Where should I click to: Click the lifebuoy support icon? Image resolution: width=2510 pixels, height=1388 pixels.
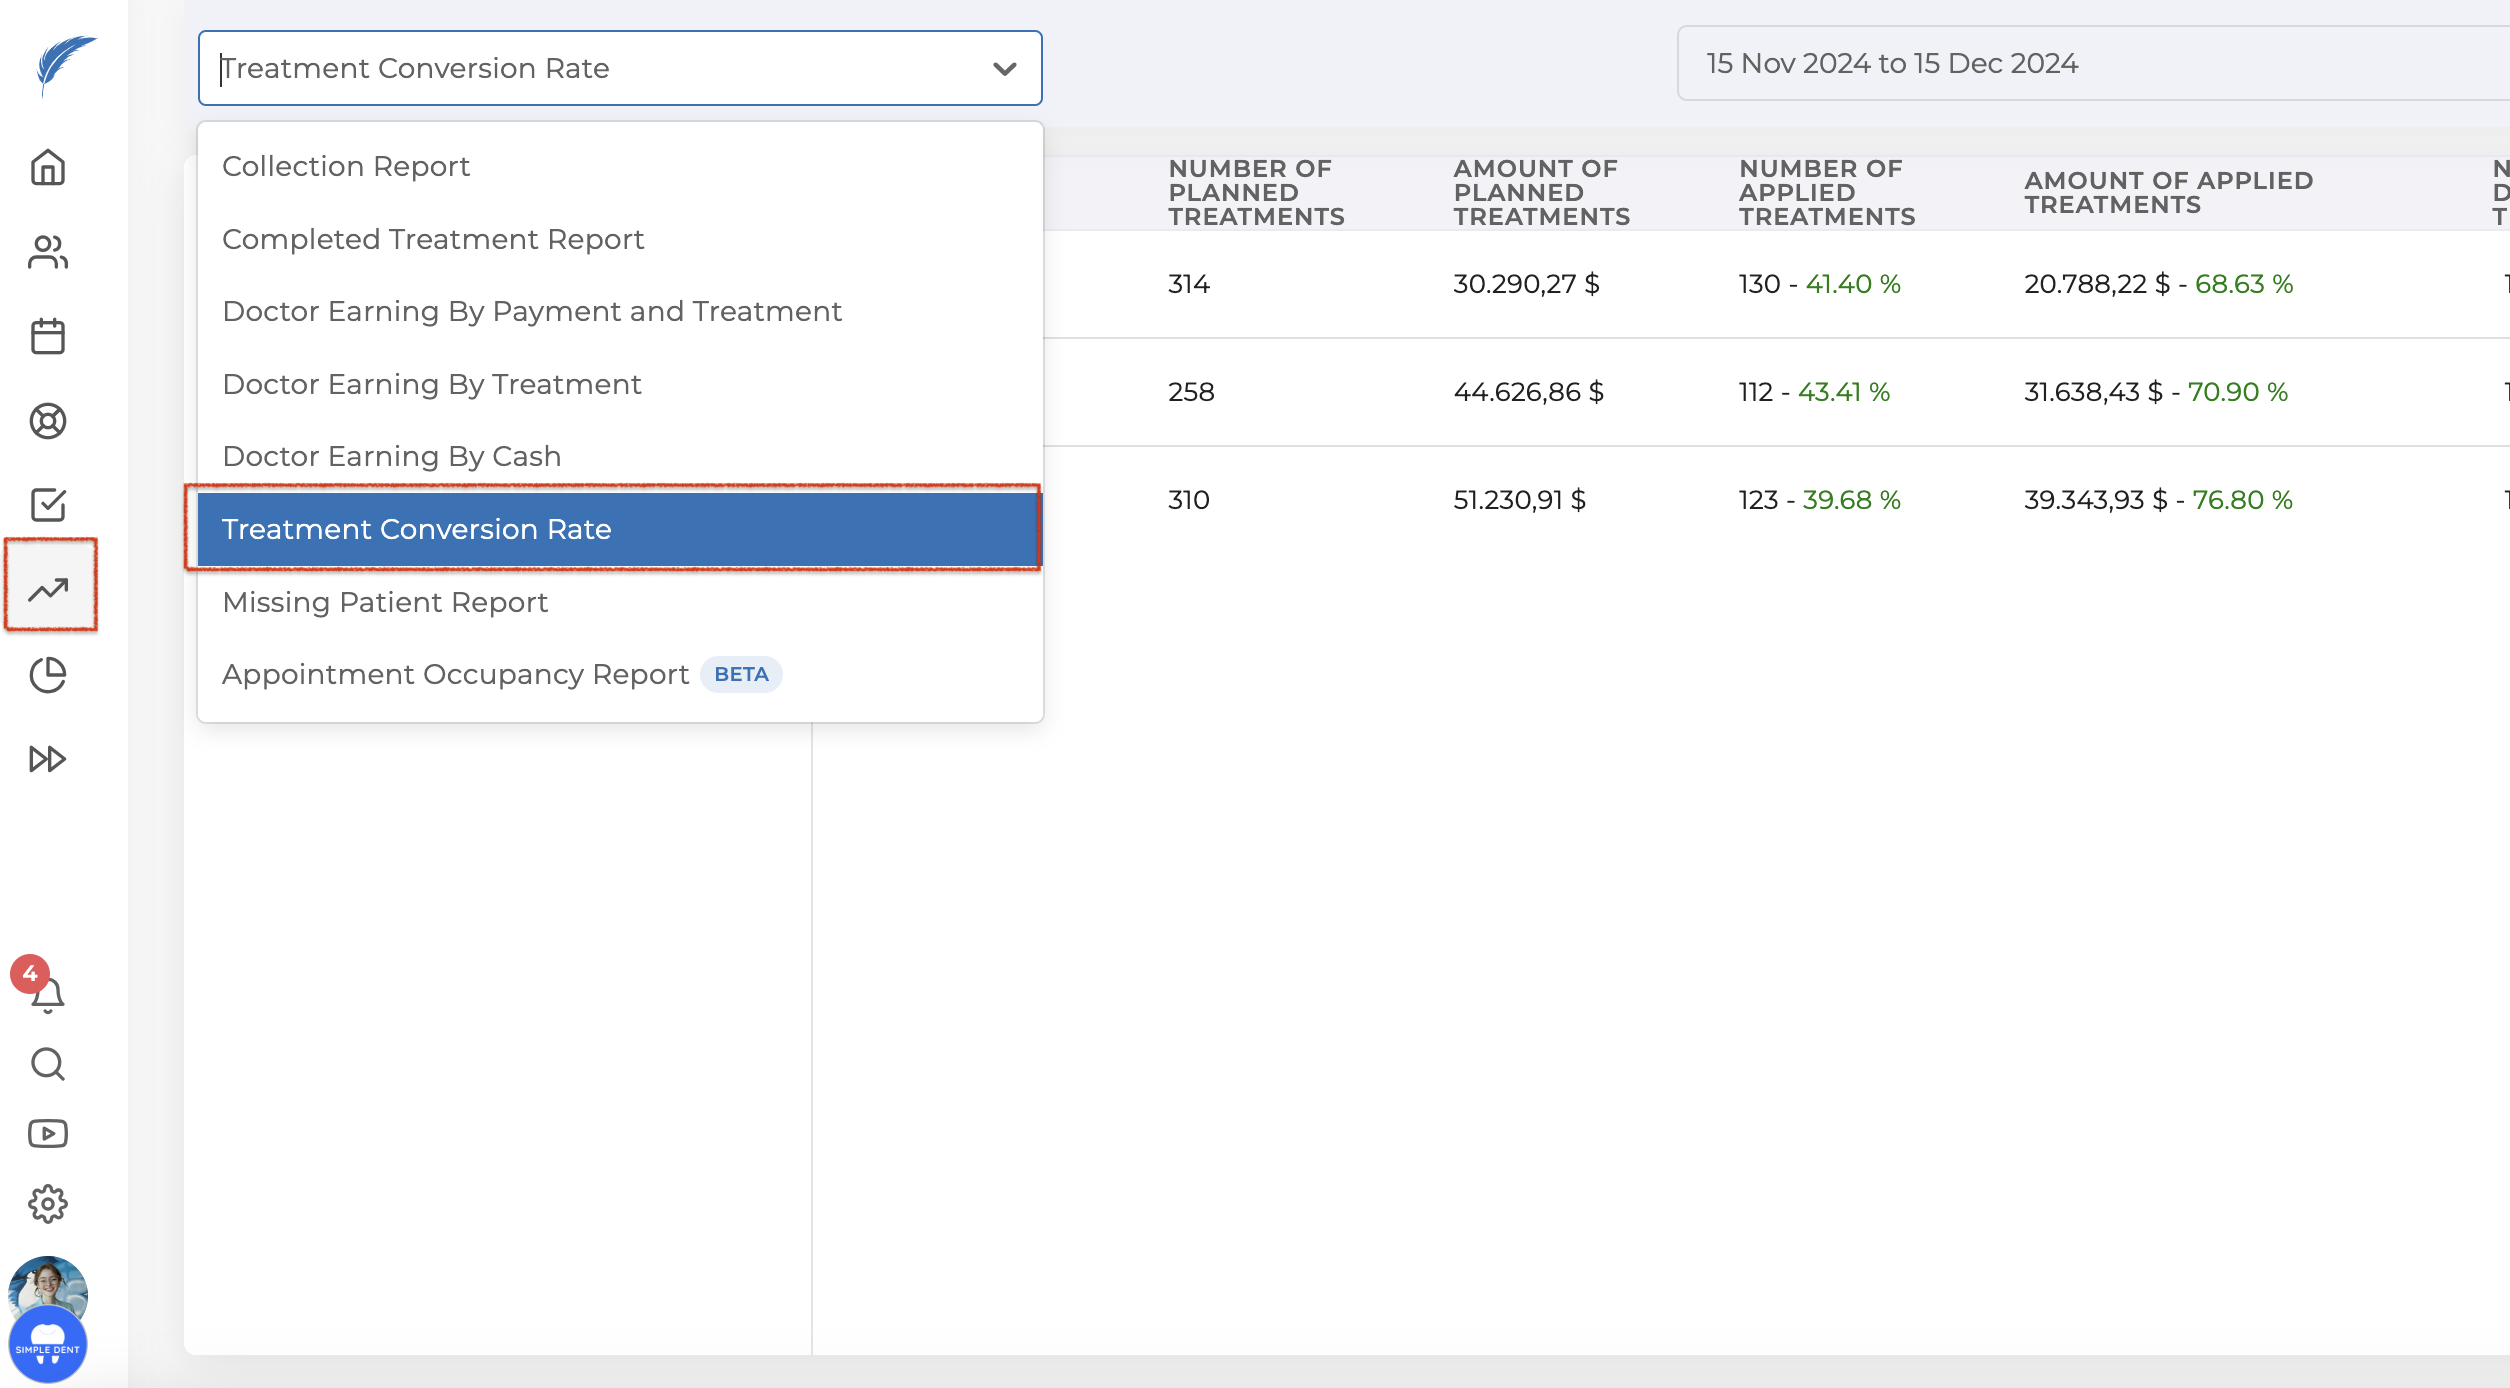click(x=47, y=421)
